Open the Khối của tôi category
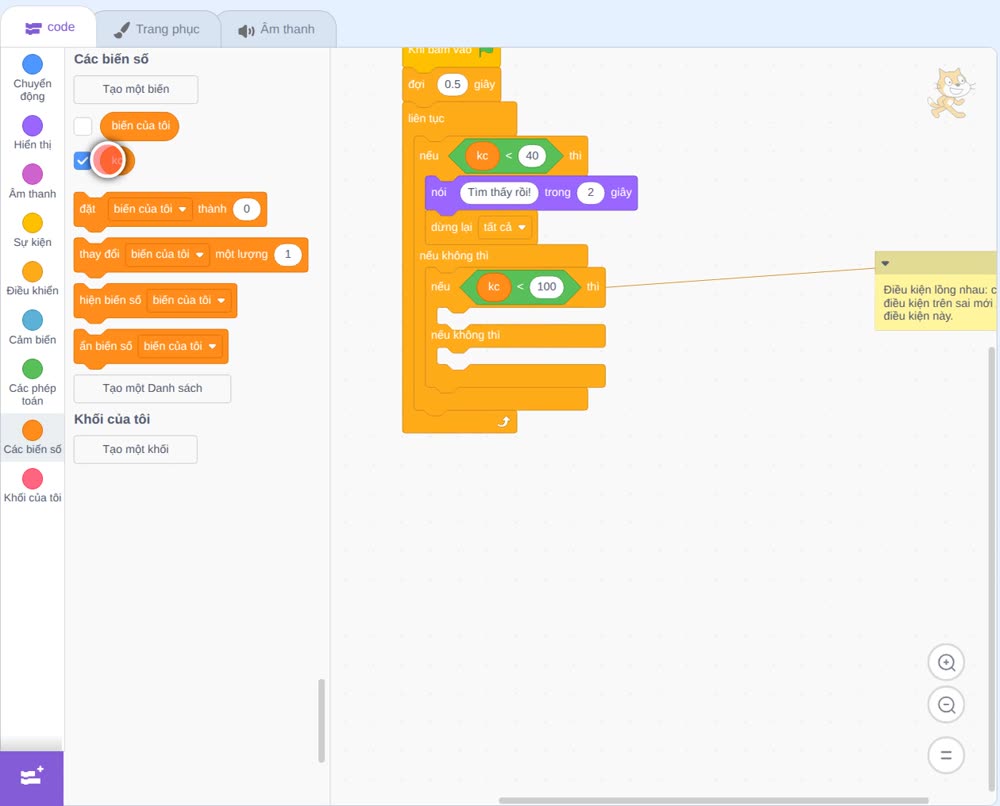Viewport: 1000px width, 806px height. click(x=33, y=486)
